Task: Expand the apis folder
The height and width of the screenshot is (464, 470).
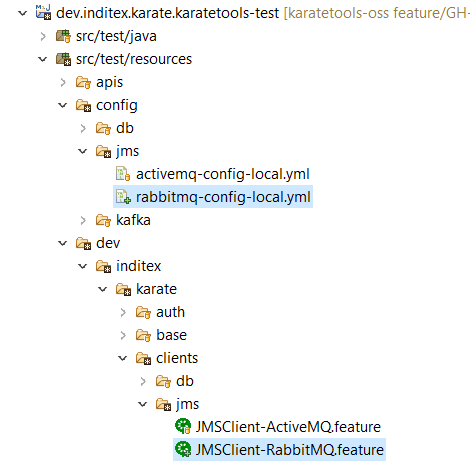Action: 63,82
